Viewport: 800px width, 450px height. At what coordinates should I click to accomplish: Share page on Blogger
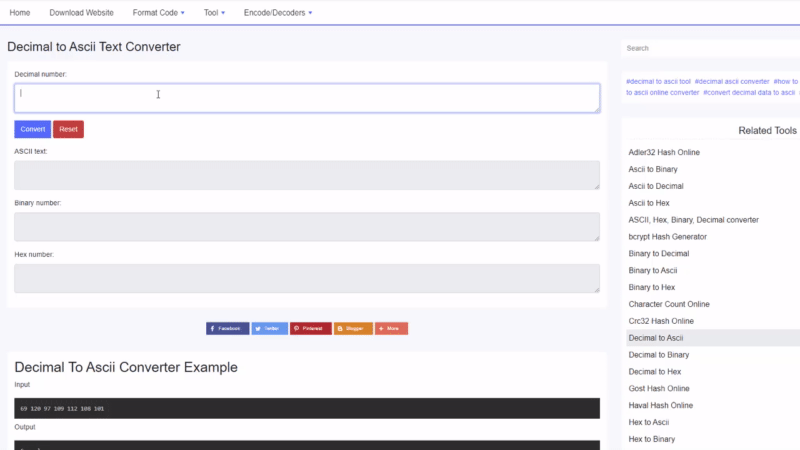coord(353,328)
